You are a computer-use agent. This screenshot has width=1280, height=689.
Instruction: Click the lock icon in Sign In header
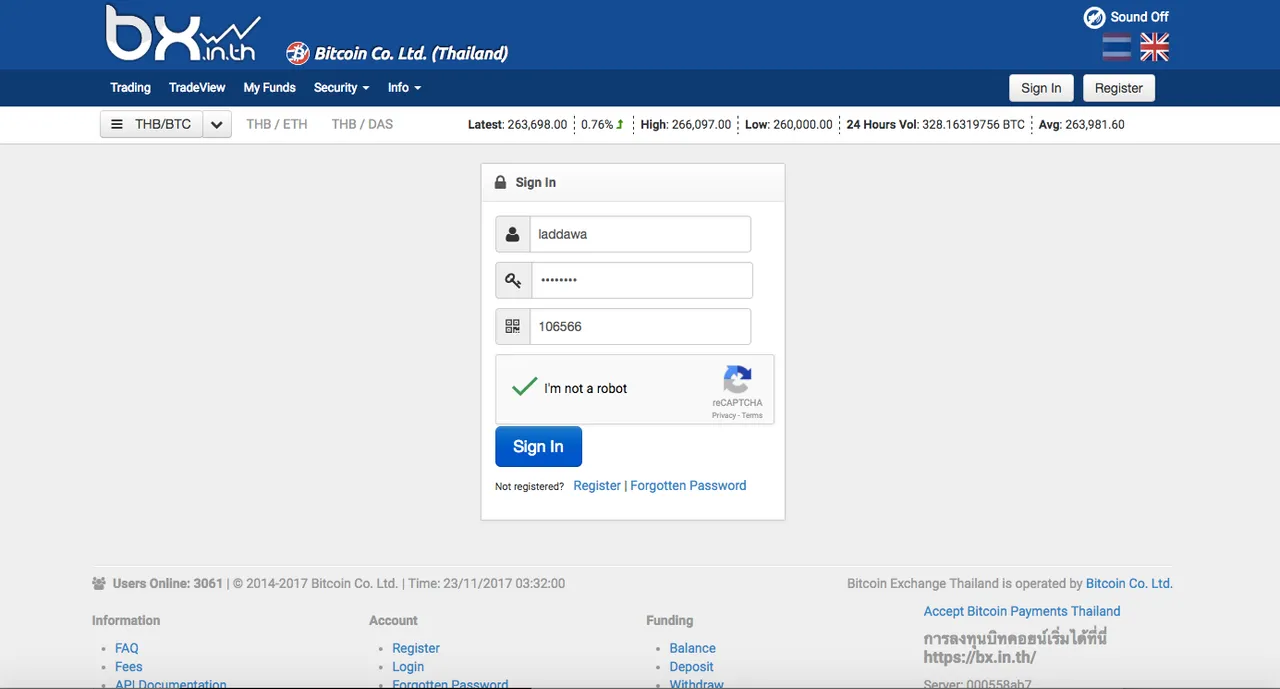tap(501, 183)
